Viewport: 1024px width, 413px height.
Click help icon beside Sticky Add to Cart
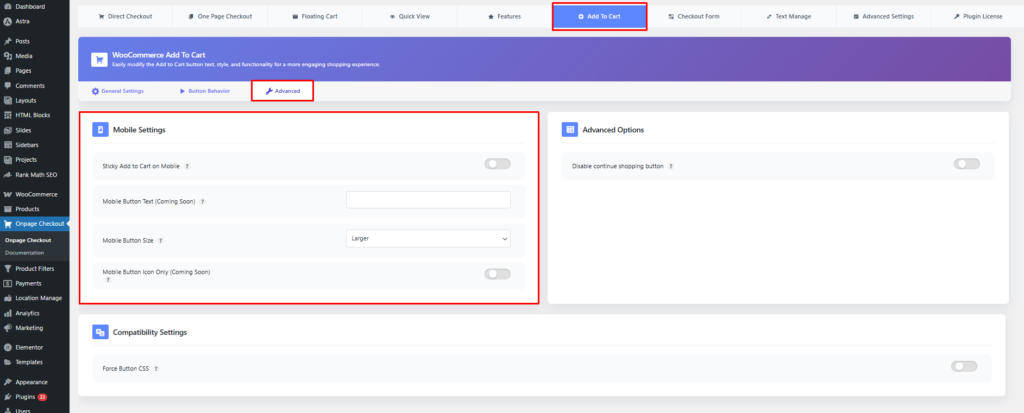pos(187,166)
